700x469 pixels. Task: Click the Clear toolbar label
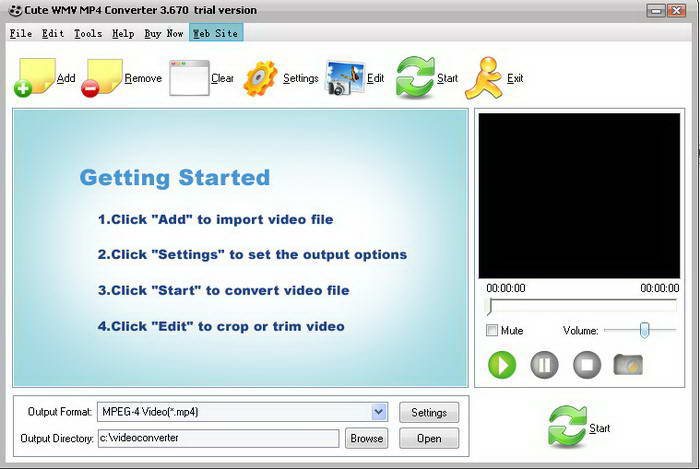click(x=222, y=78)
